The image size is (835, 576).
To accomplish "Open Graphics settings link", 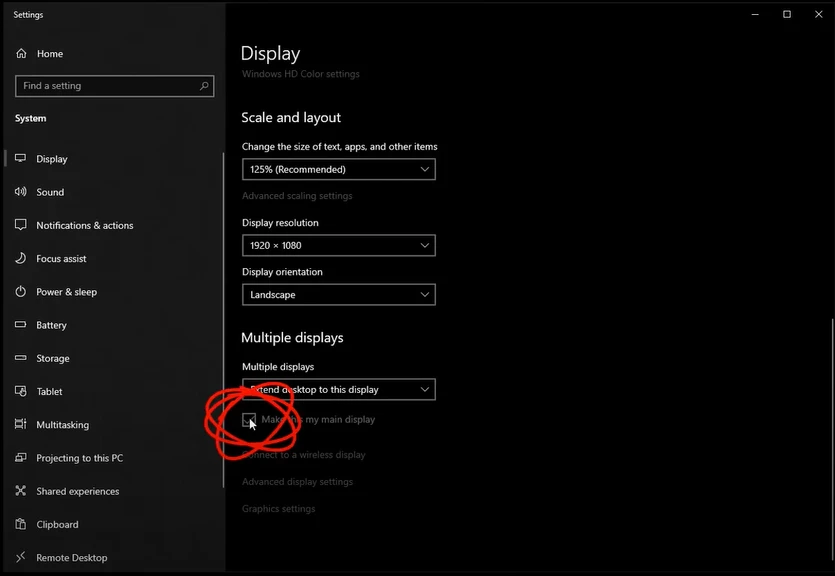I will pyautogui.click(x=279, y=508).
